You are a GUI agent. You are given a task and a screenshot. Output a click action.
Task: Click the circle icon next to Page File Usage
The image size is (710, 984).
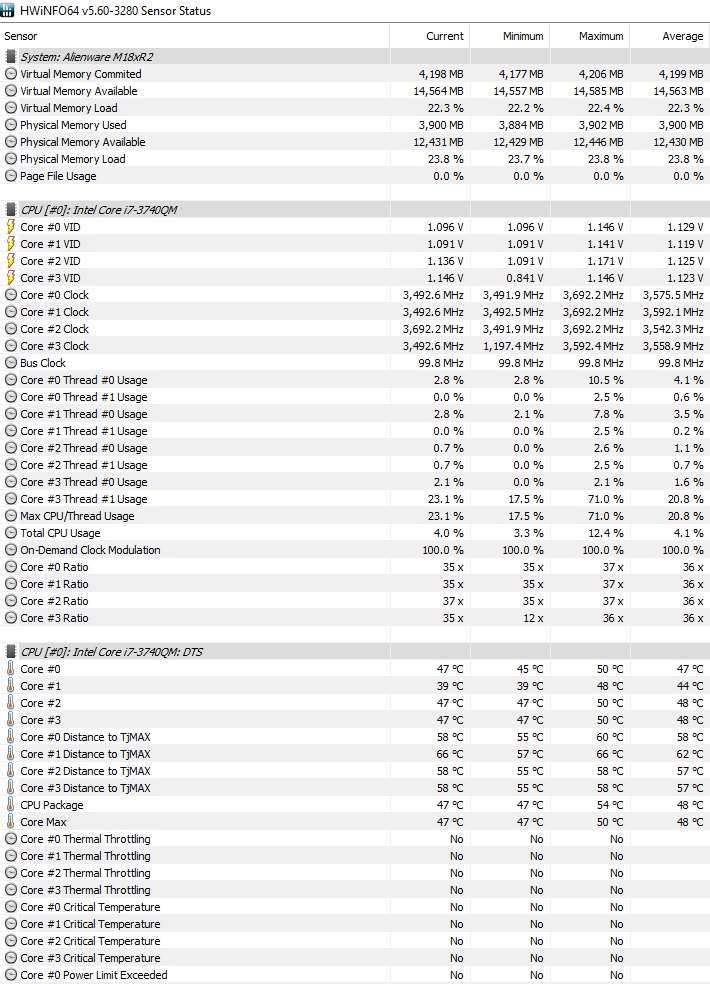tap(10, 176)
